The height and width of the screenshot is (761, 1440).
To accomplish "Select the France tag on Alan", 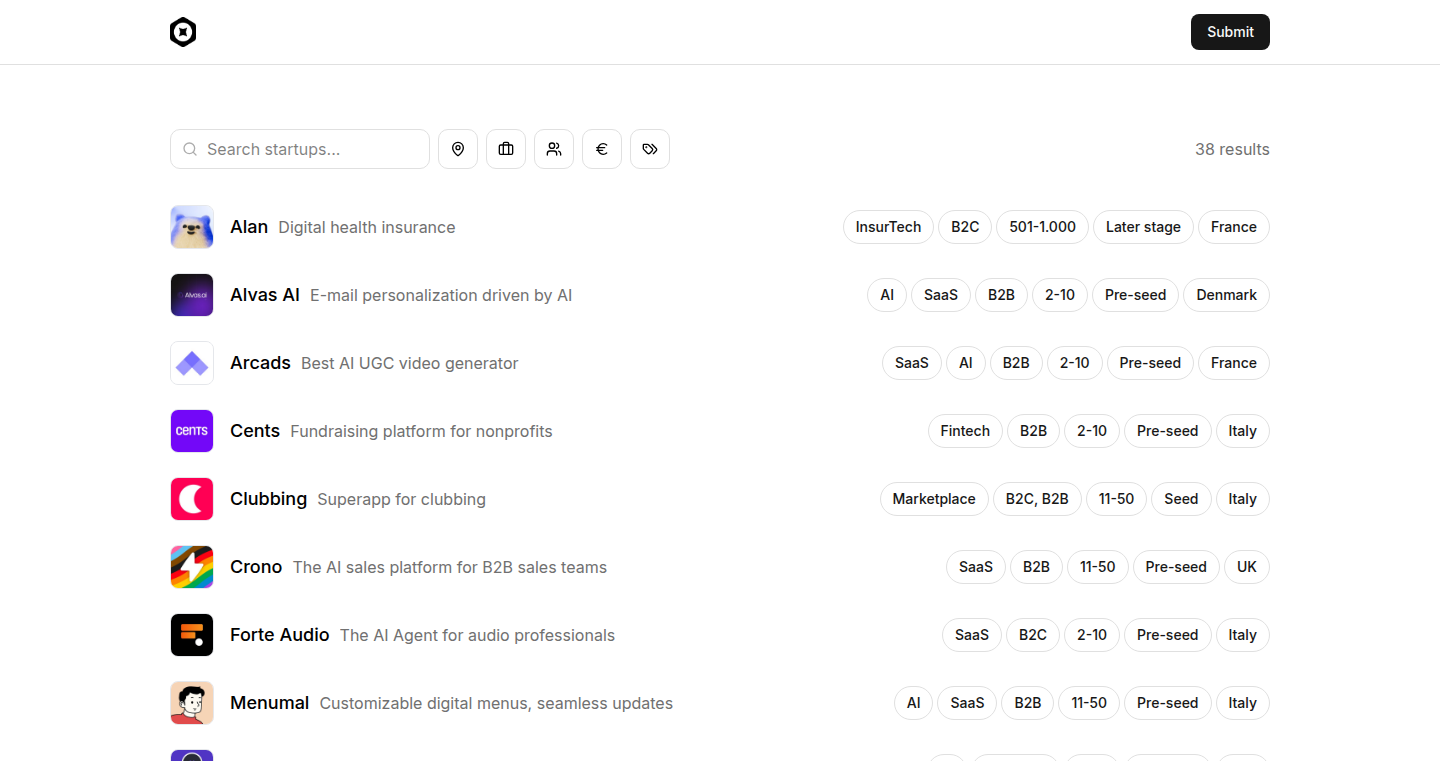I will coord(1233,227).
